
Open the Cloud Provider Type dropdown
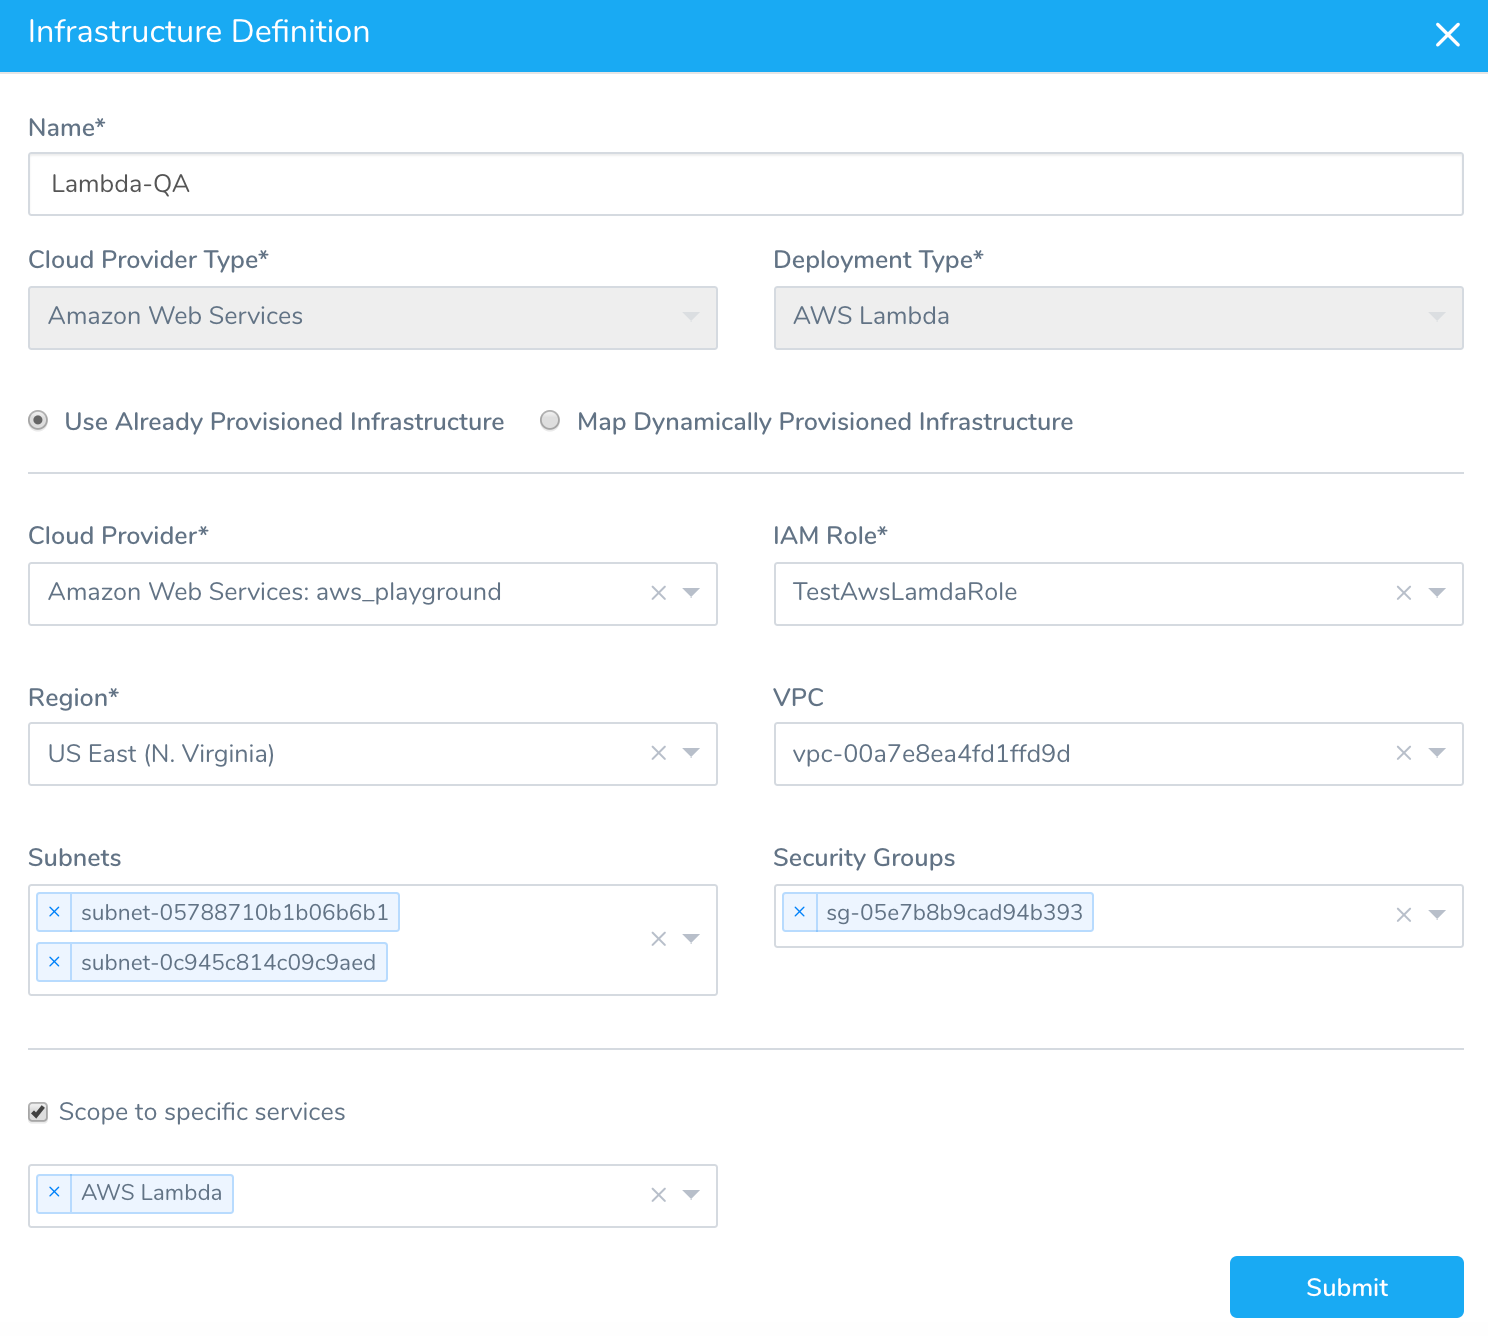372,318
